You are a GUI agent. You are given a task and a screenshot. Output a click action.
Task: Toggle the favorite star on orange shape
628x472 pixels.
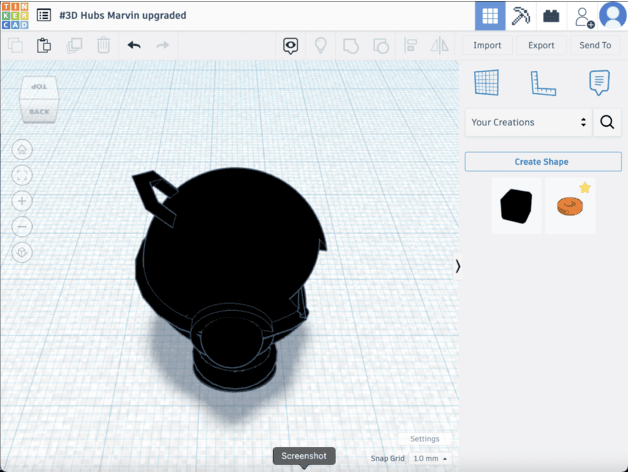[585, 187]
